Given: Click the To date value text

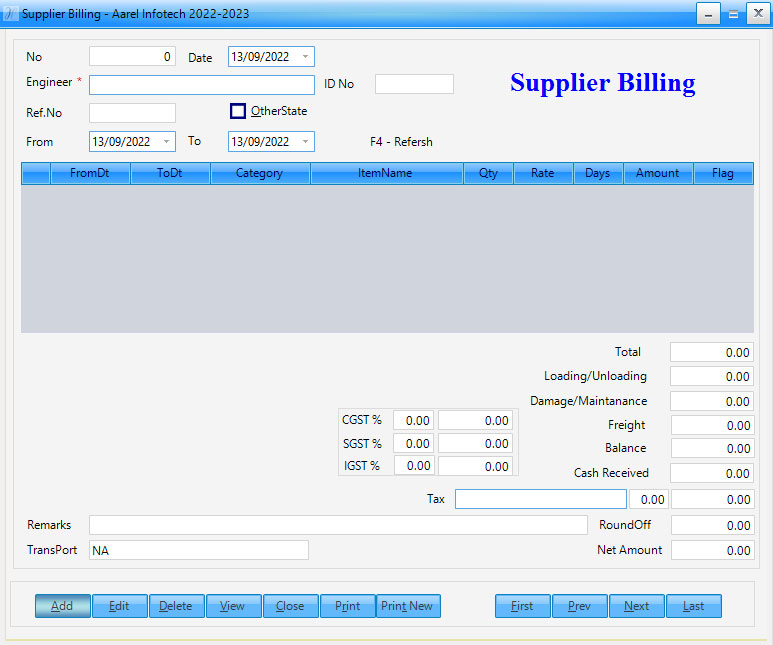Looking at the screenshot, I should click(260, 142).
